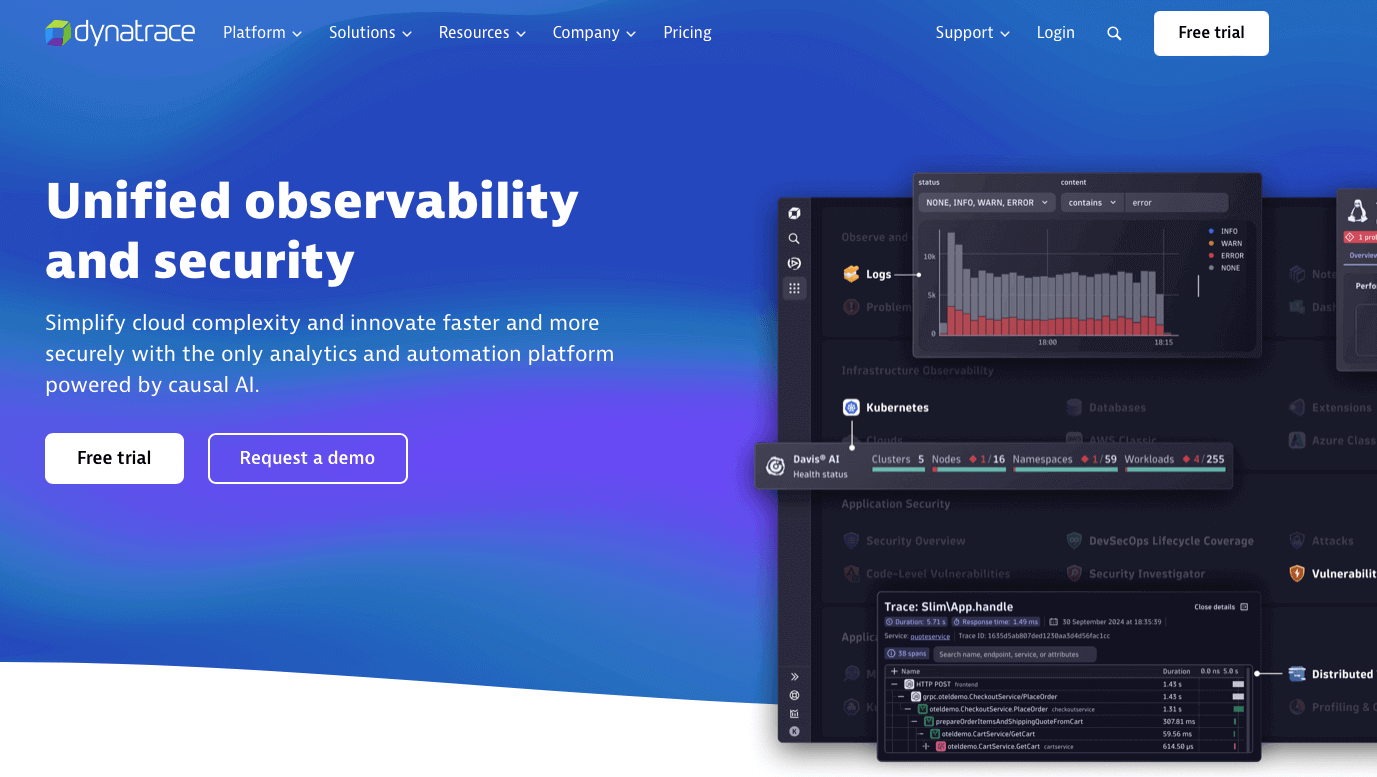1377x777 pixels.
Task: Click the orange Logs icon
Action: pyautogui.click(x=851, y=274)
